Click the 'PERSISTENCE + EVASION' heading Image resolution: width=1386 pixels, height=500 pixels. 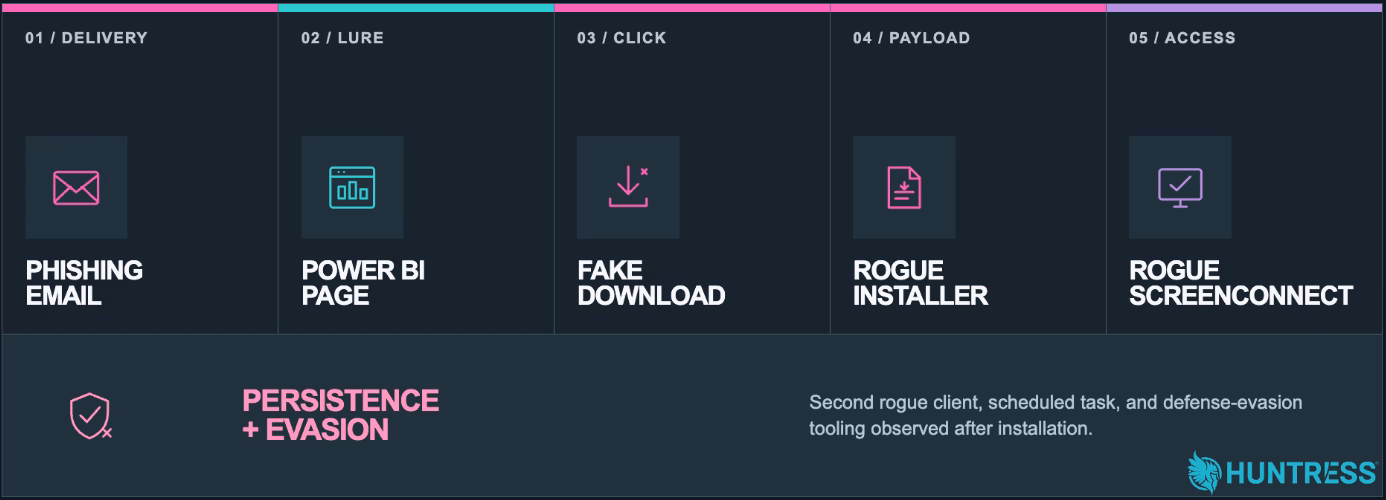click(x=341, y=415)
